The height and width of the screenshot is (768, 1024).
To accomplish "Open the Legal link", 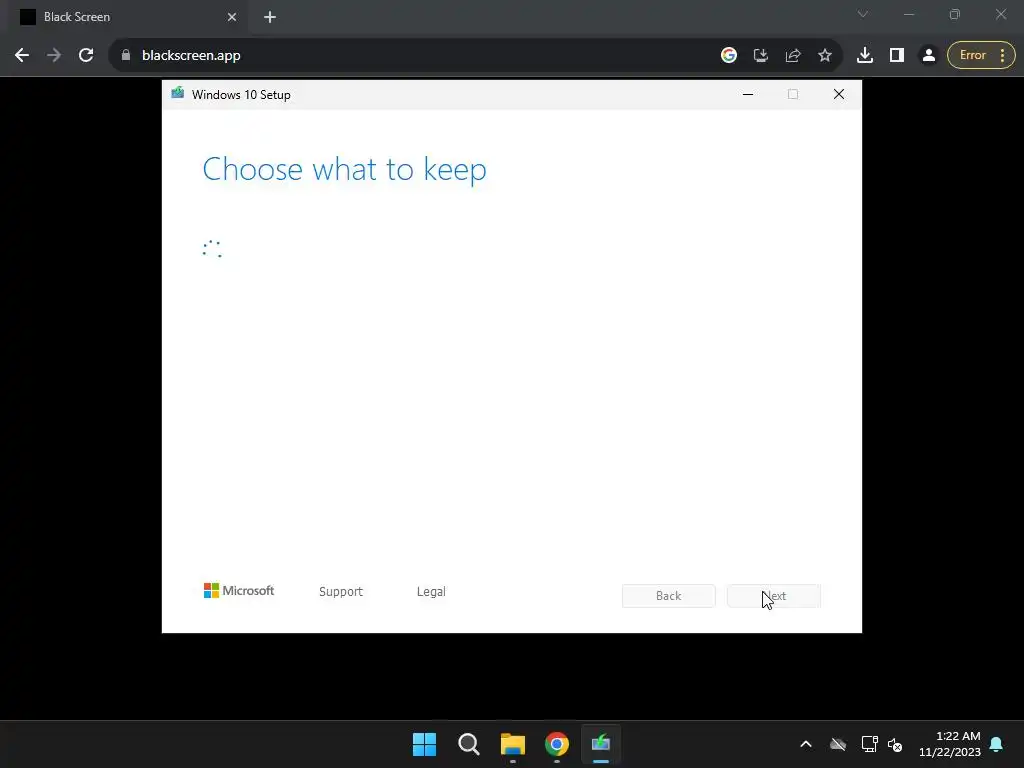I will point(431,592).
